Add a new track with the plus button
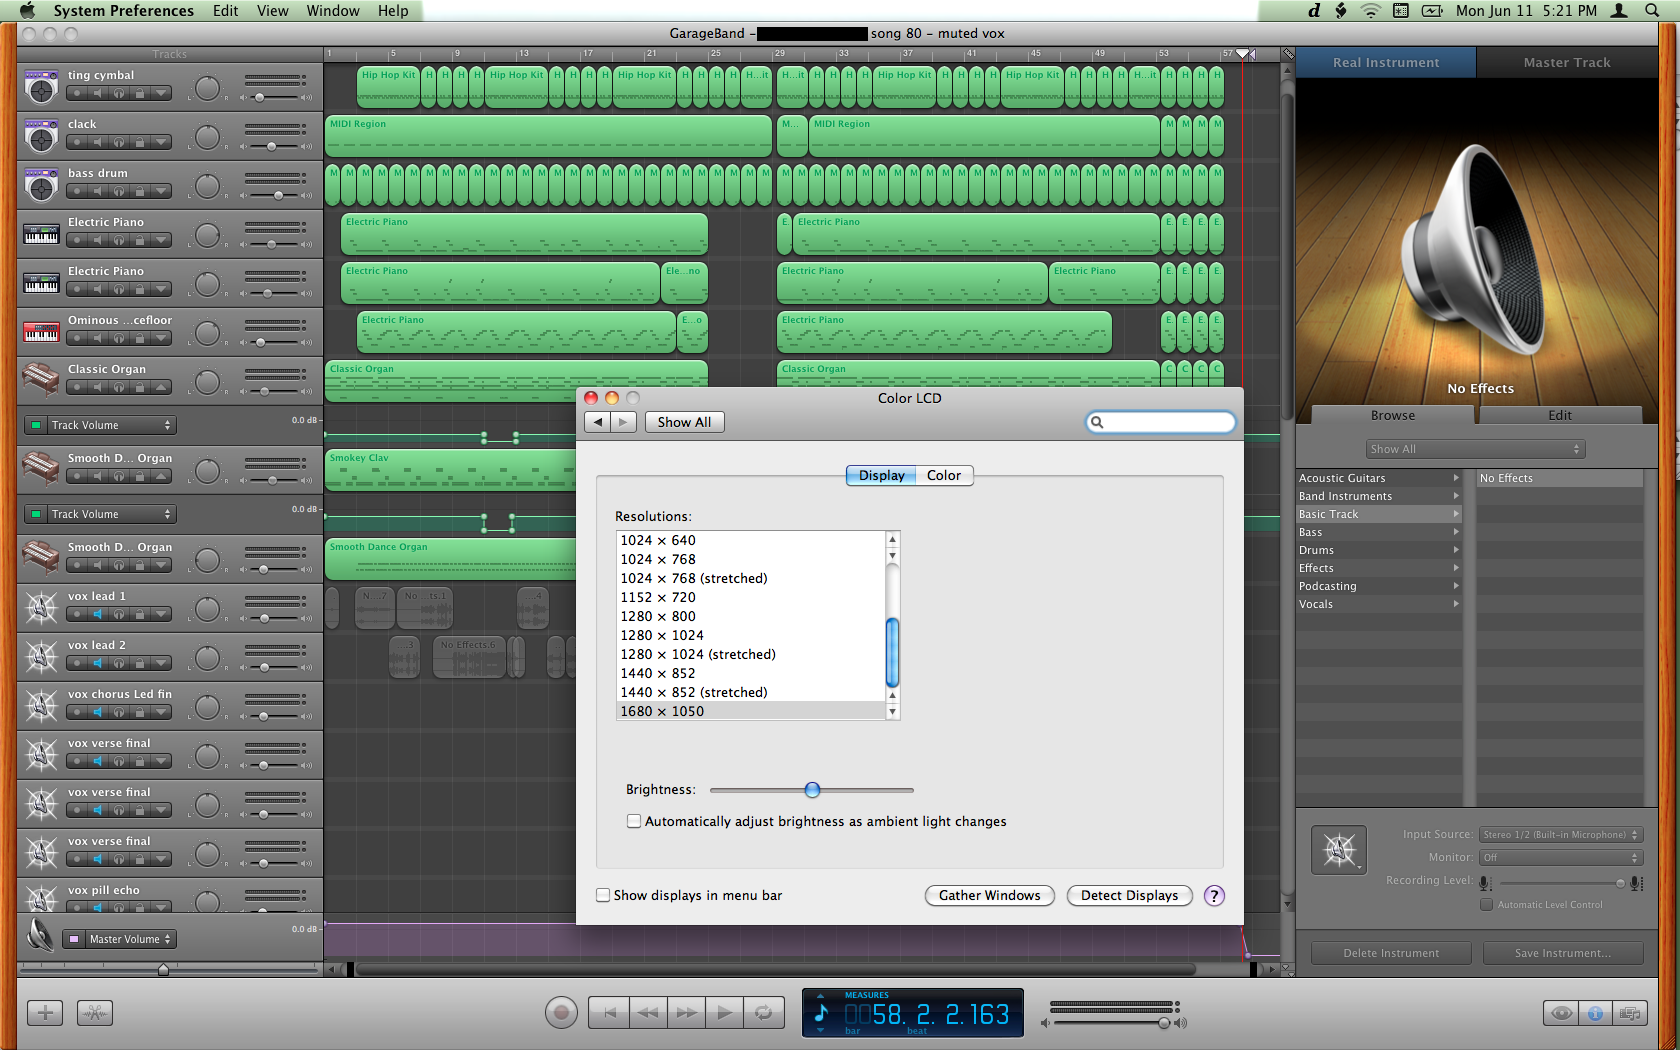Screen dimensions: 1680x1050 coord(45,1013)
